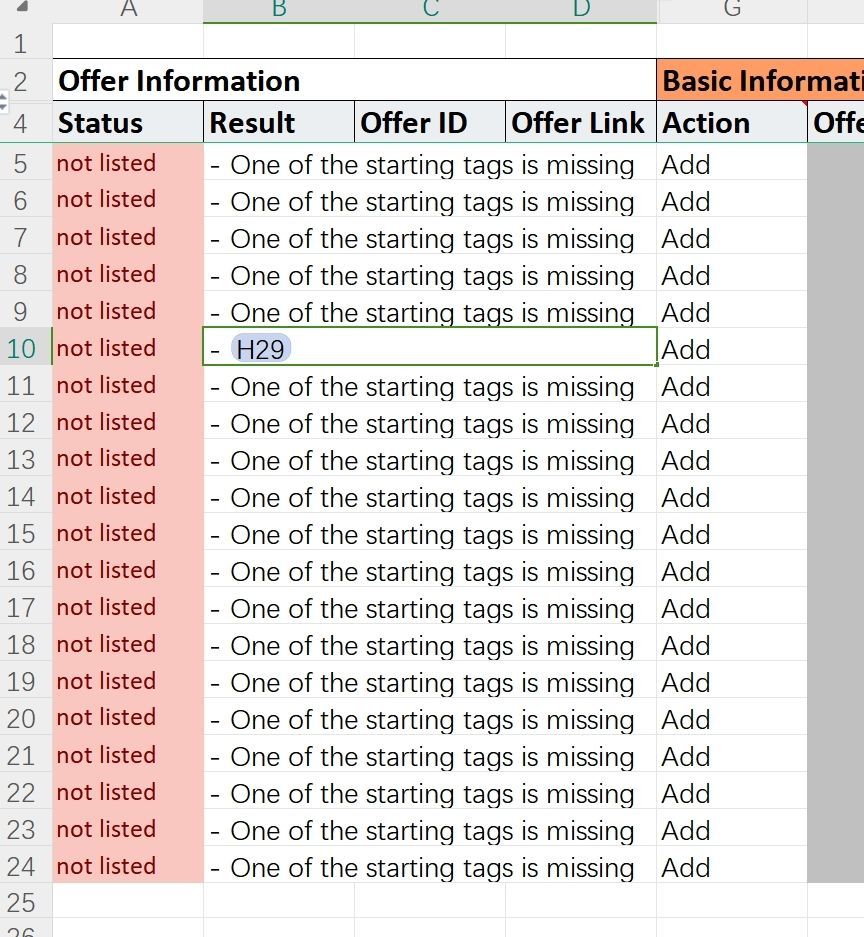Select the column A header
864x937 pixels.
pos(128,9)
